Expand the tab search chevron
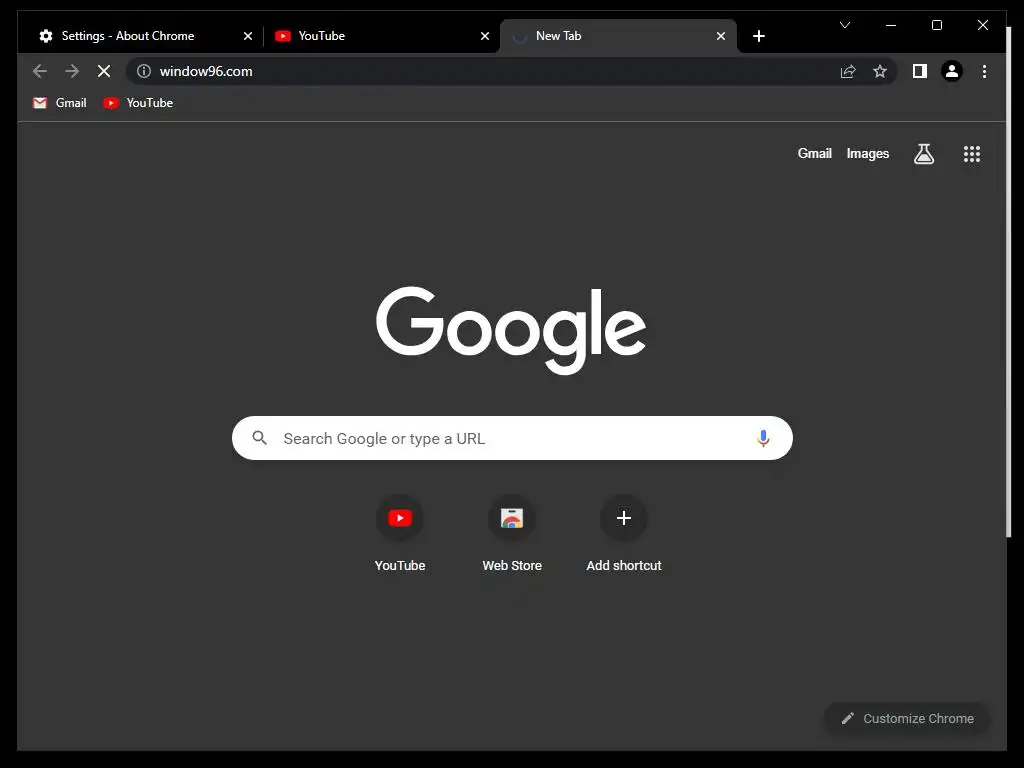Viewport: 1024px width, 768px height. pyautogui.click(x=844, y=25)
